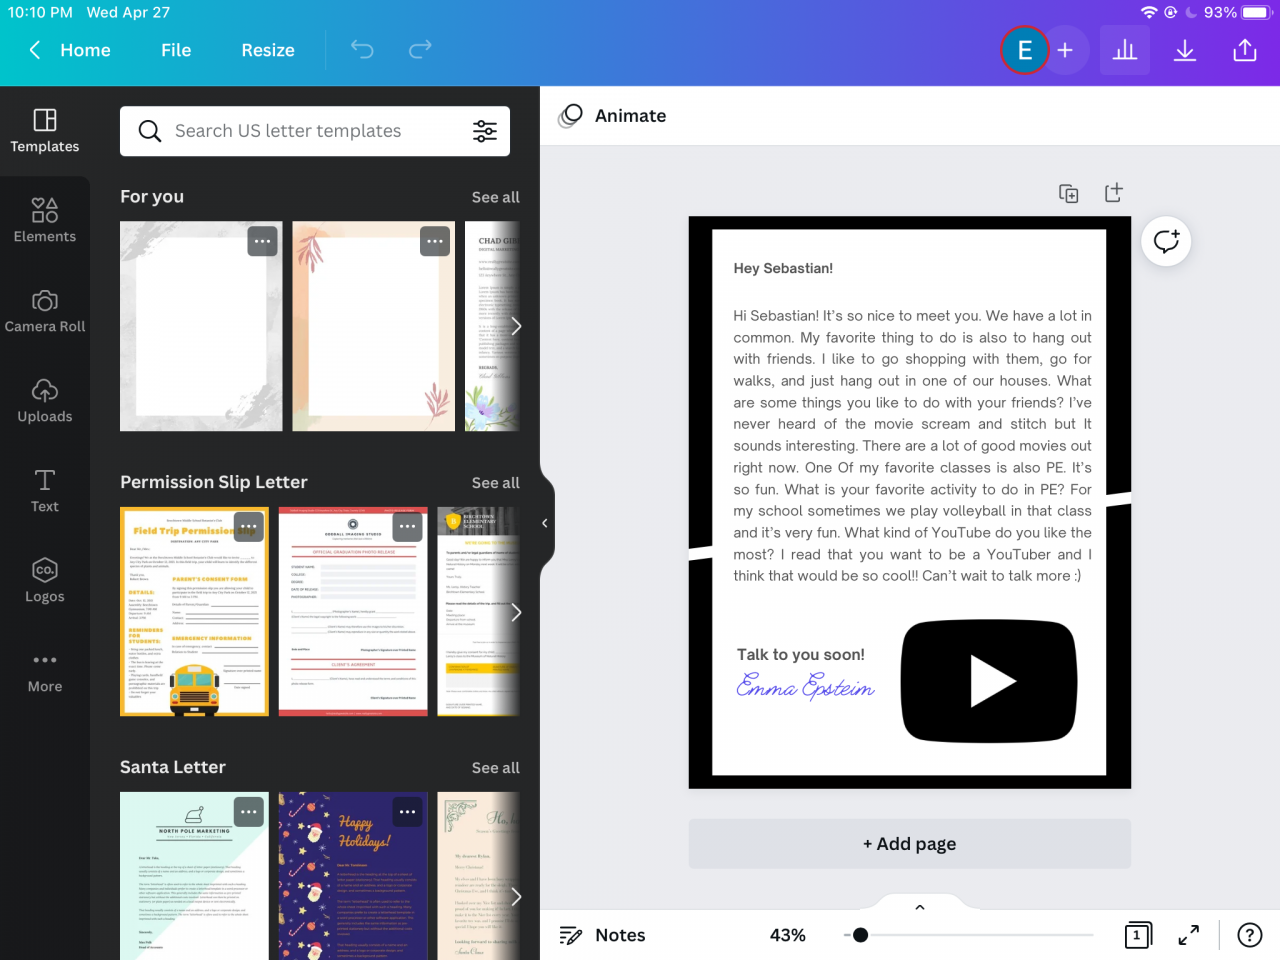Open the template search filters
The height and width of the screenshot is (960, 1280).
485,131
